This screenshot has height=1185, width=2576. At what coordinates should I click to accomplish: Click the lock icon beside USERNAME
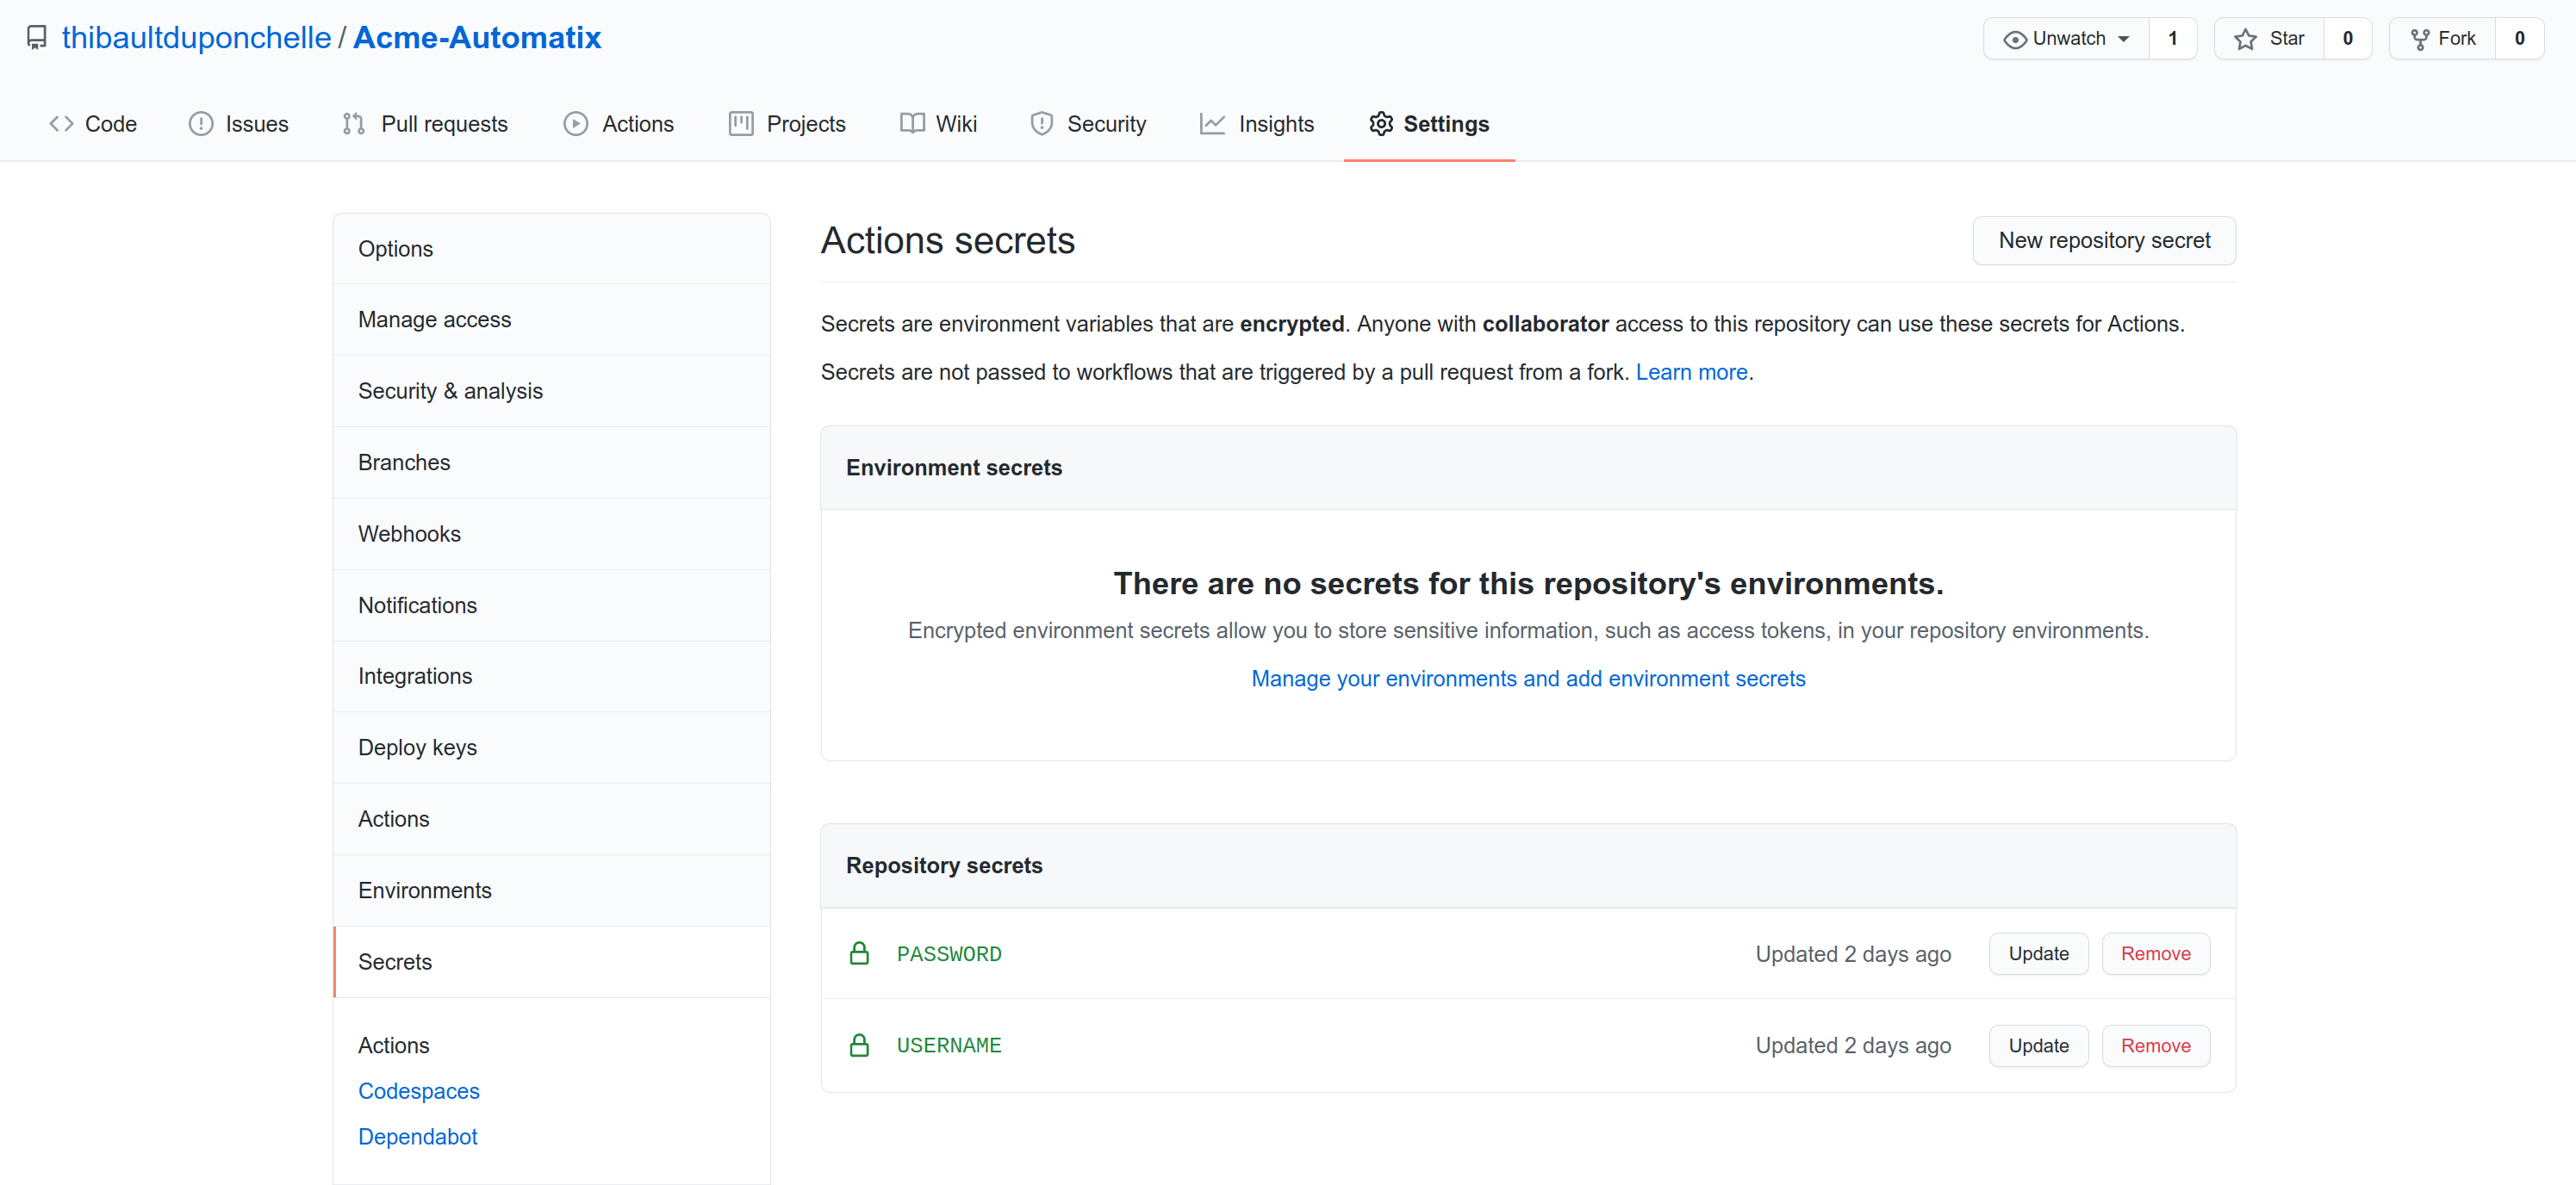click(859, 1046)
